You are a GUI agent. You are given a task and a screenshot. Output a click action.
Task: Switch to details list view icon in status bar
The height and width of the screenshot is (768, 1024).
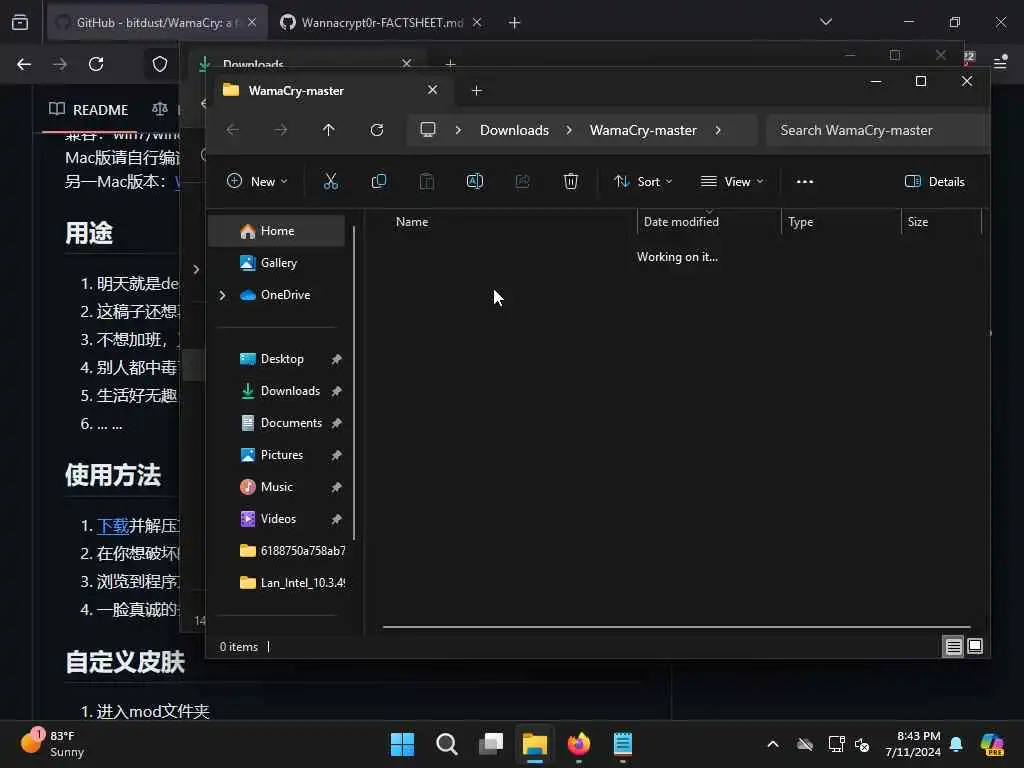pyautogui.click(x=953, y=647)
